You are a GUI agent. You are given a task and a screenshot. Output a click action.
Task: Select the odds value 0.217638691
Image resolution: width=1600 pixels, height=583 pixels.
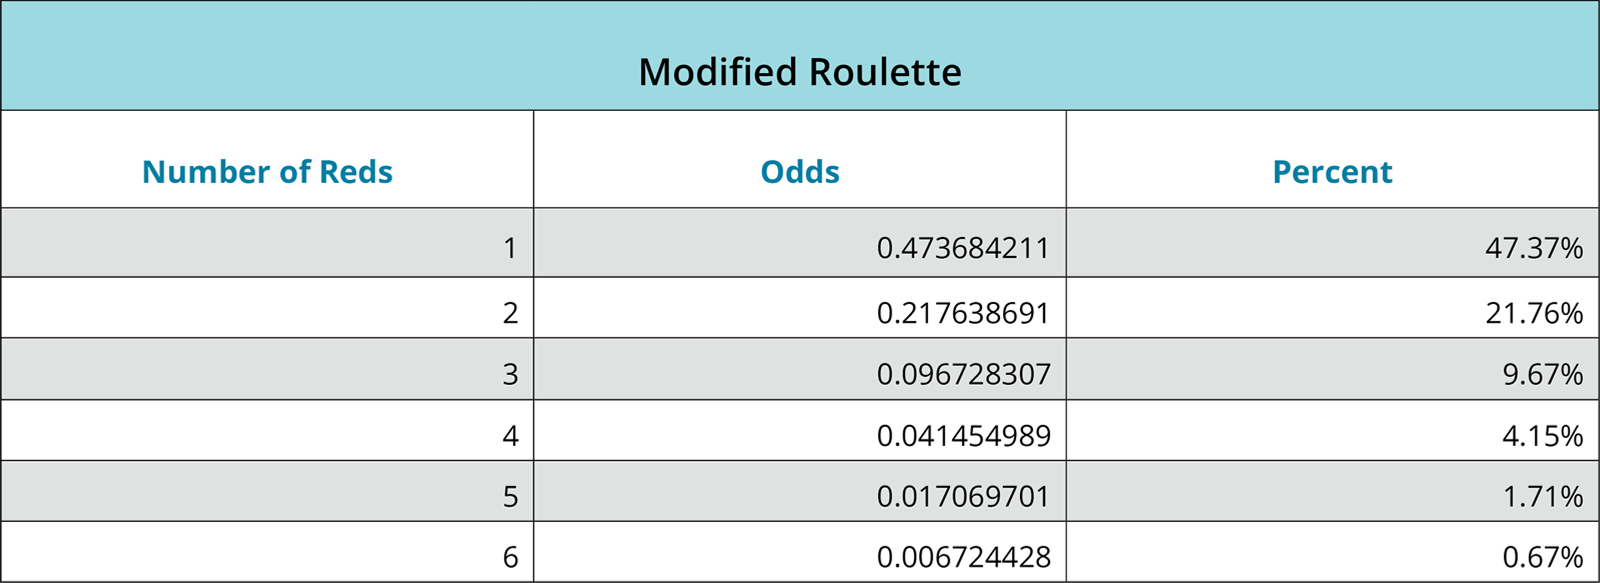963,313
